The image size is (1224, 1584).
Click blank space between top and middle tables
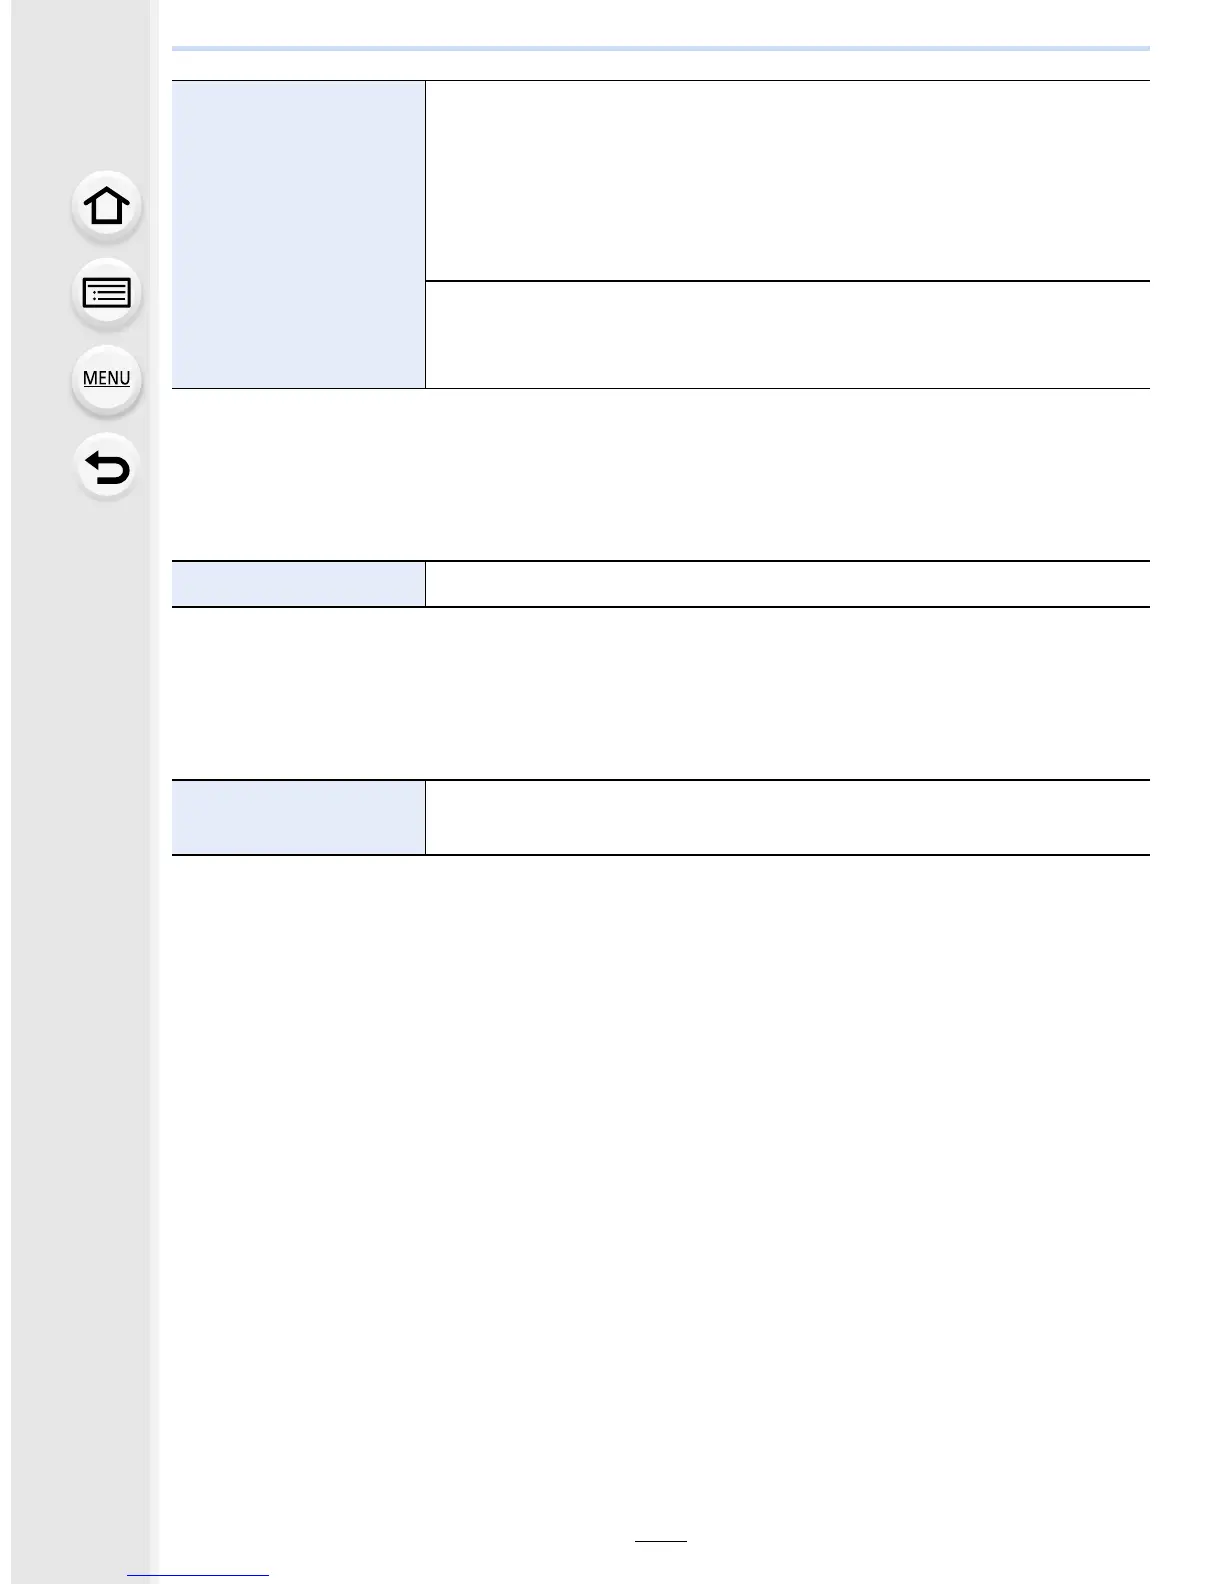[661, 474]
